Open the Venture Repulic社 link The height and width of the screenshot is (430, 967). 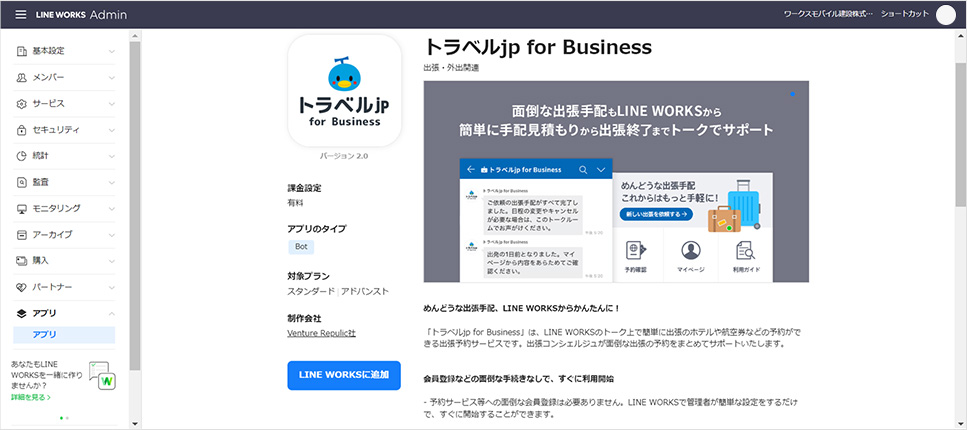[x=321, y=333]
